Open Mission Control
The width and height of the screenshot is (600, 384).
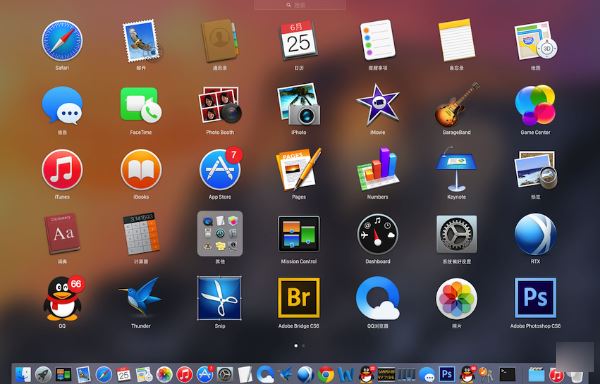click(x=299, y=234)
